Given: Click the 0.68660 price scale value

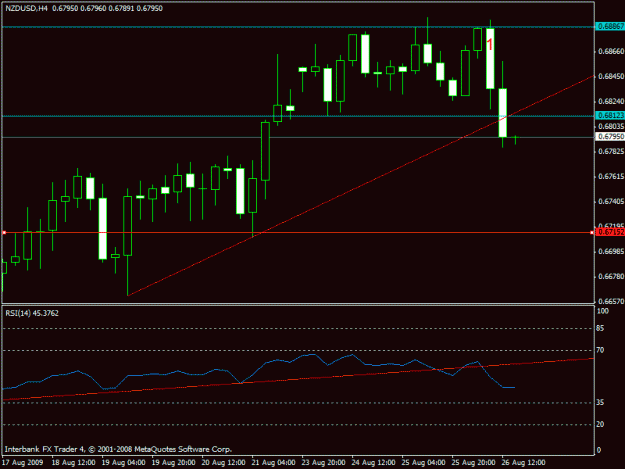Looking at the screenshot, I should coord(611,51).
